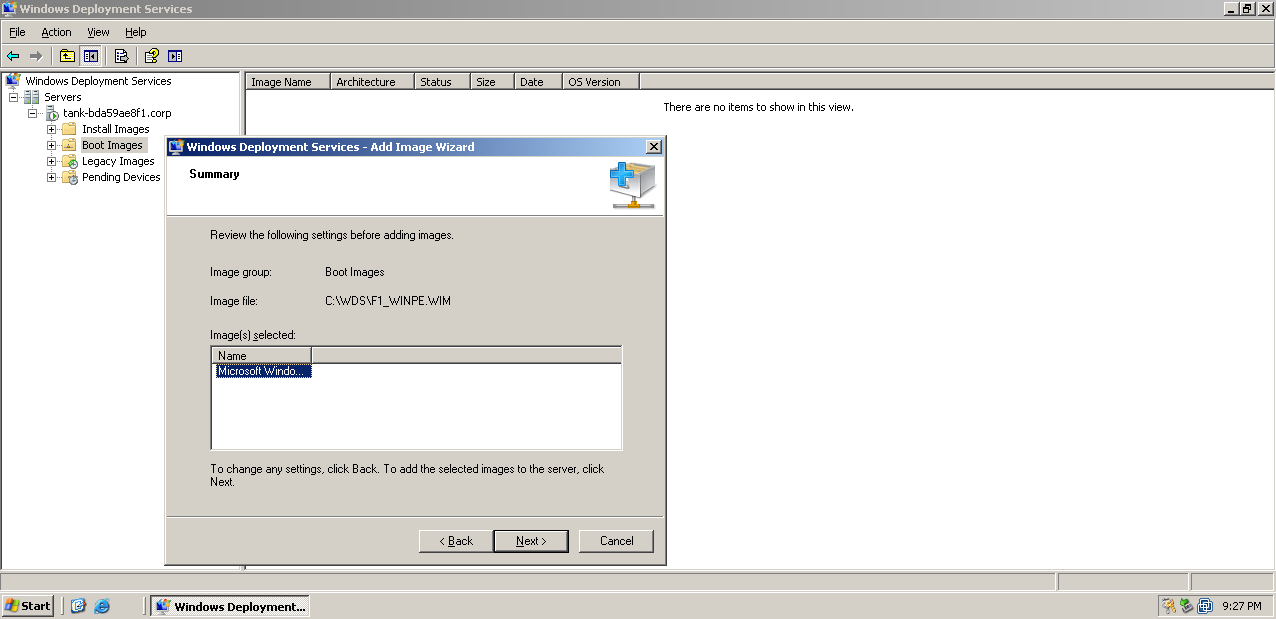Screen dimensions: 1276x619
Task: Expand the Install Images node
Action: click(x=52, y=129)
